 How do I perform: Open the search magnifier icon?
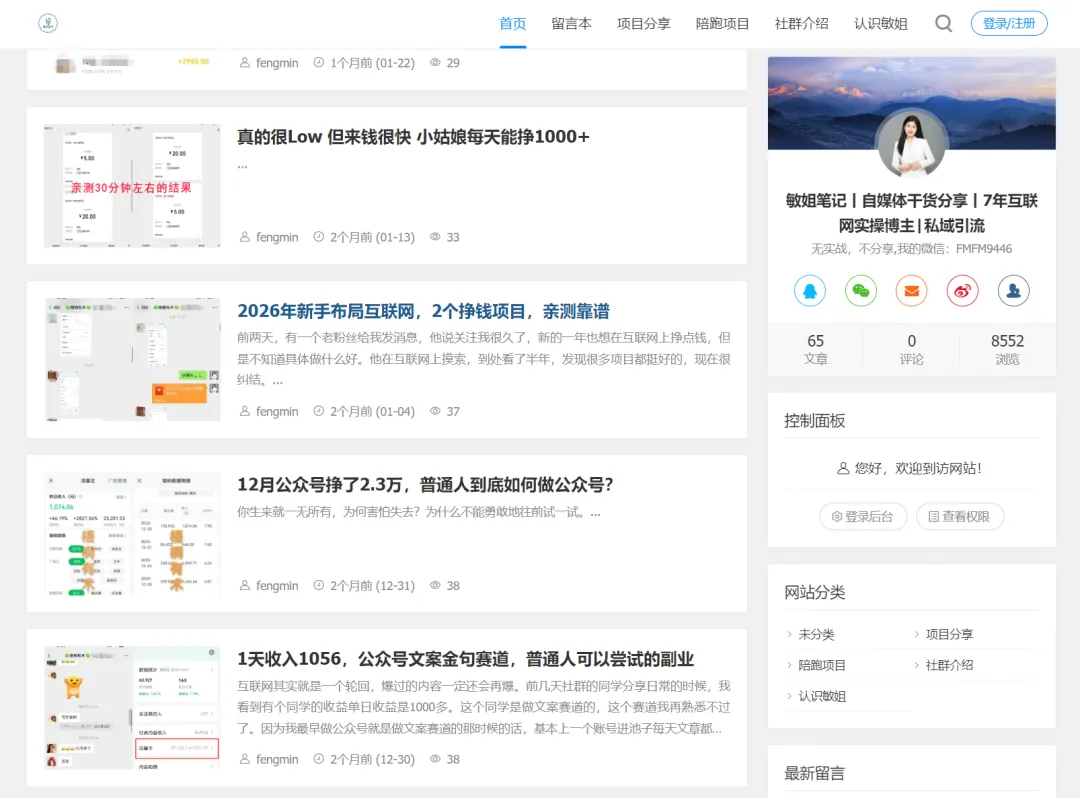pyautogui.click(x=944, y=23)
